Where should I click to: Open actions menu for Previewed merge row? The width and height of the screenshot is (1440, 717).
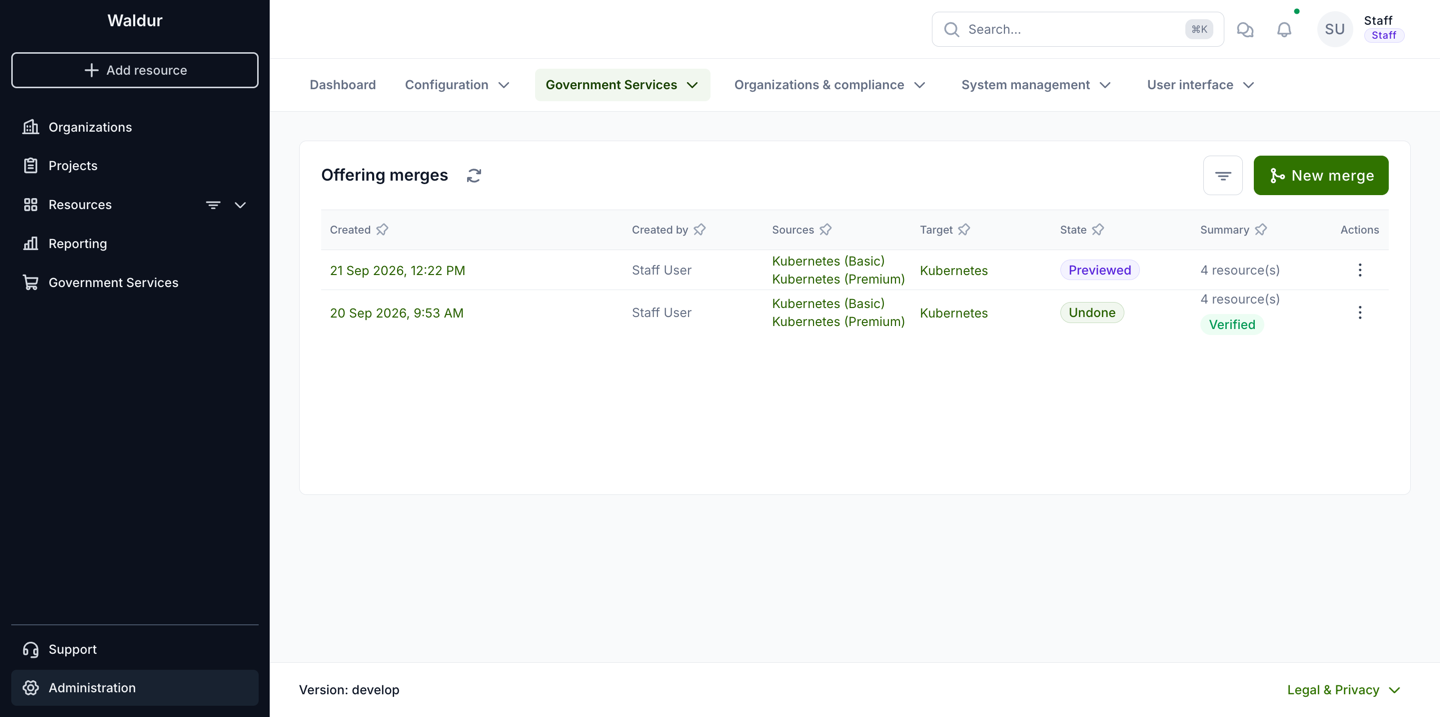(1359, 270)
